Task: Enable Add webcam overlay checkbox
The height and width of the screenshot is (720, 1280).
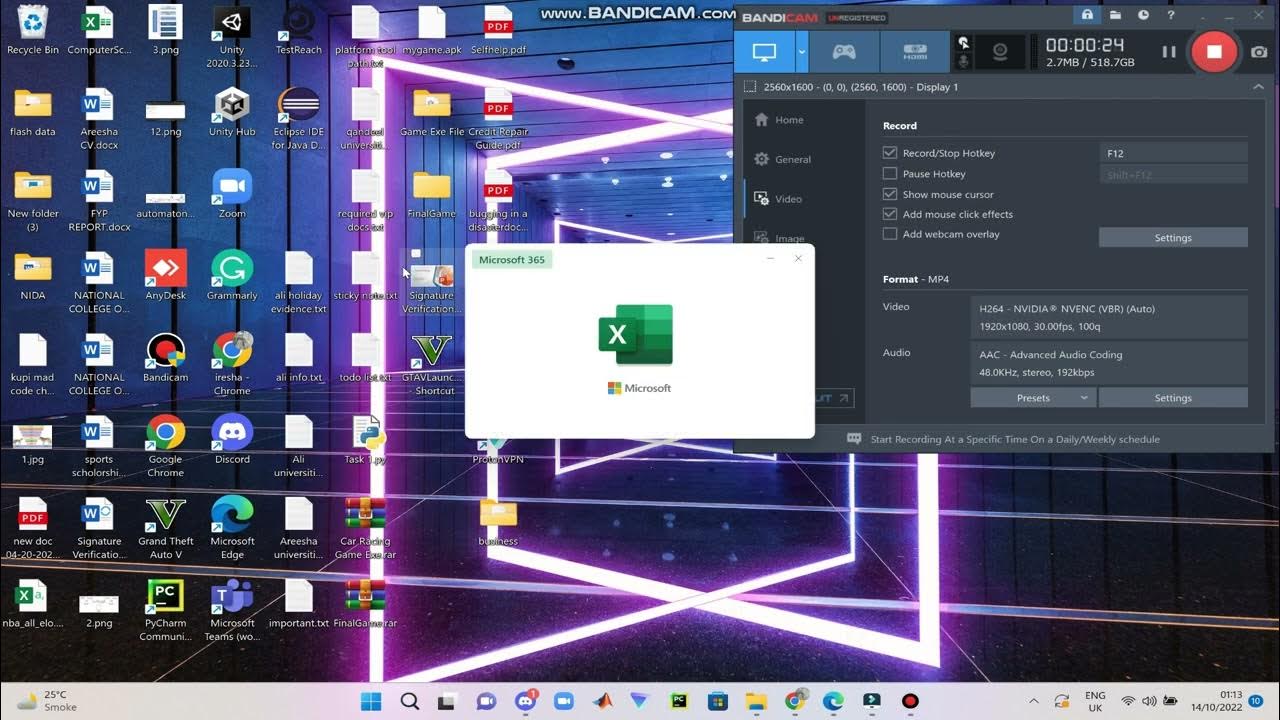Action: tap(890, 234)
